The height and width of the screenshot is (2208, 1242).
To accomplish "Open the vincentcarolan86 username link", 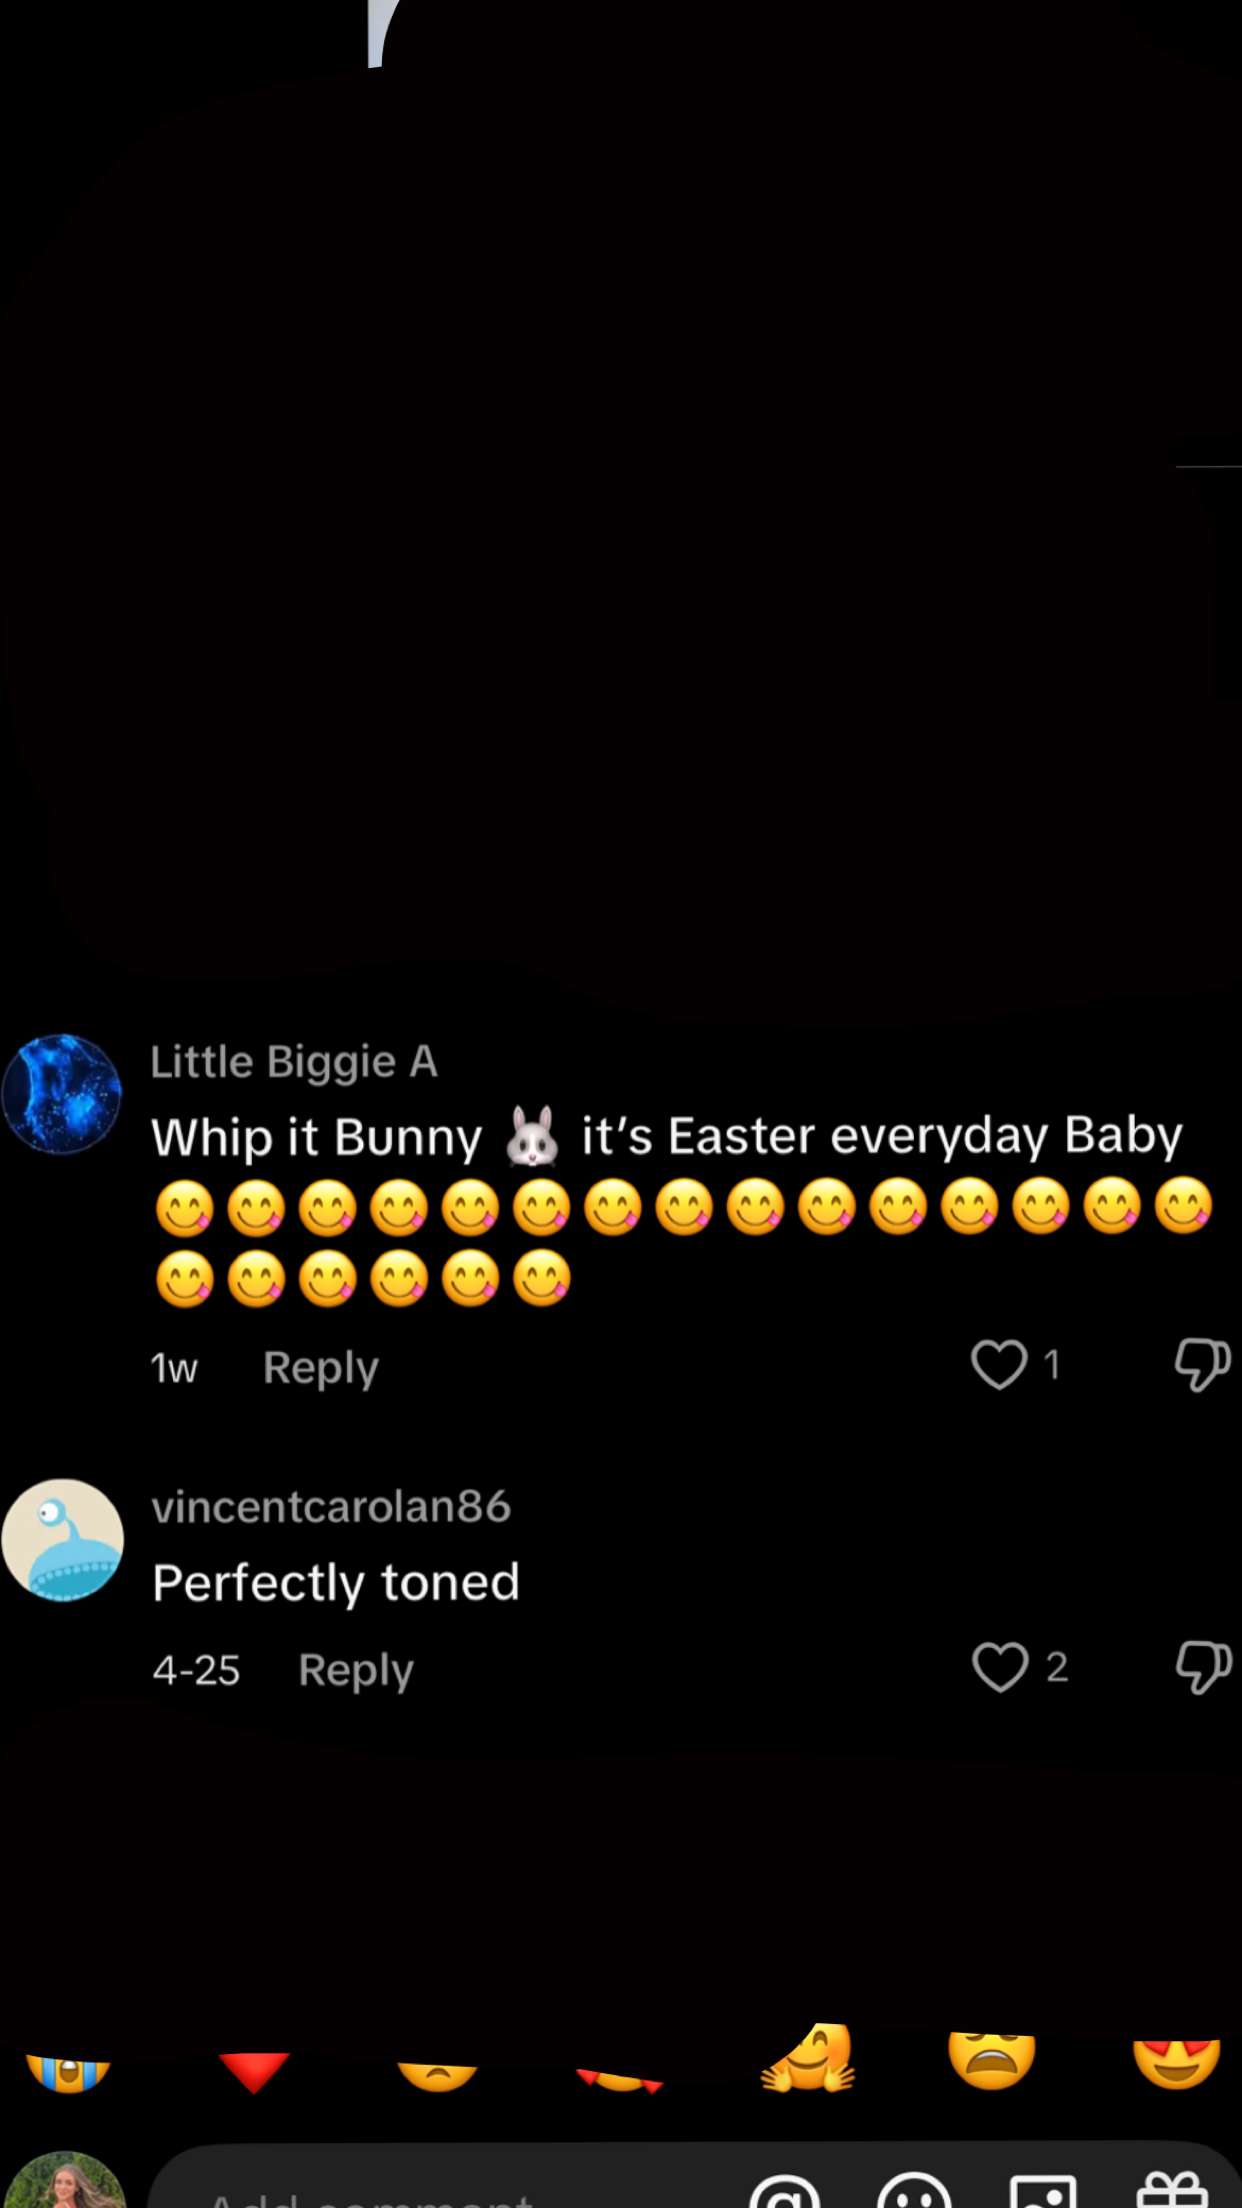I will [331, 1506].
